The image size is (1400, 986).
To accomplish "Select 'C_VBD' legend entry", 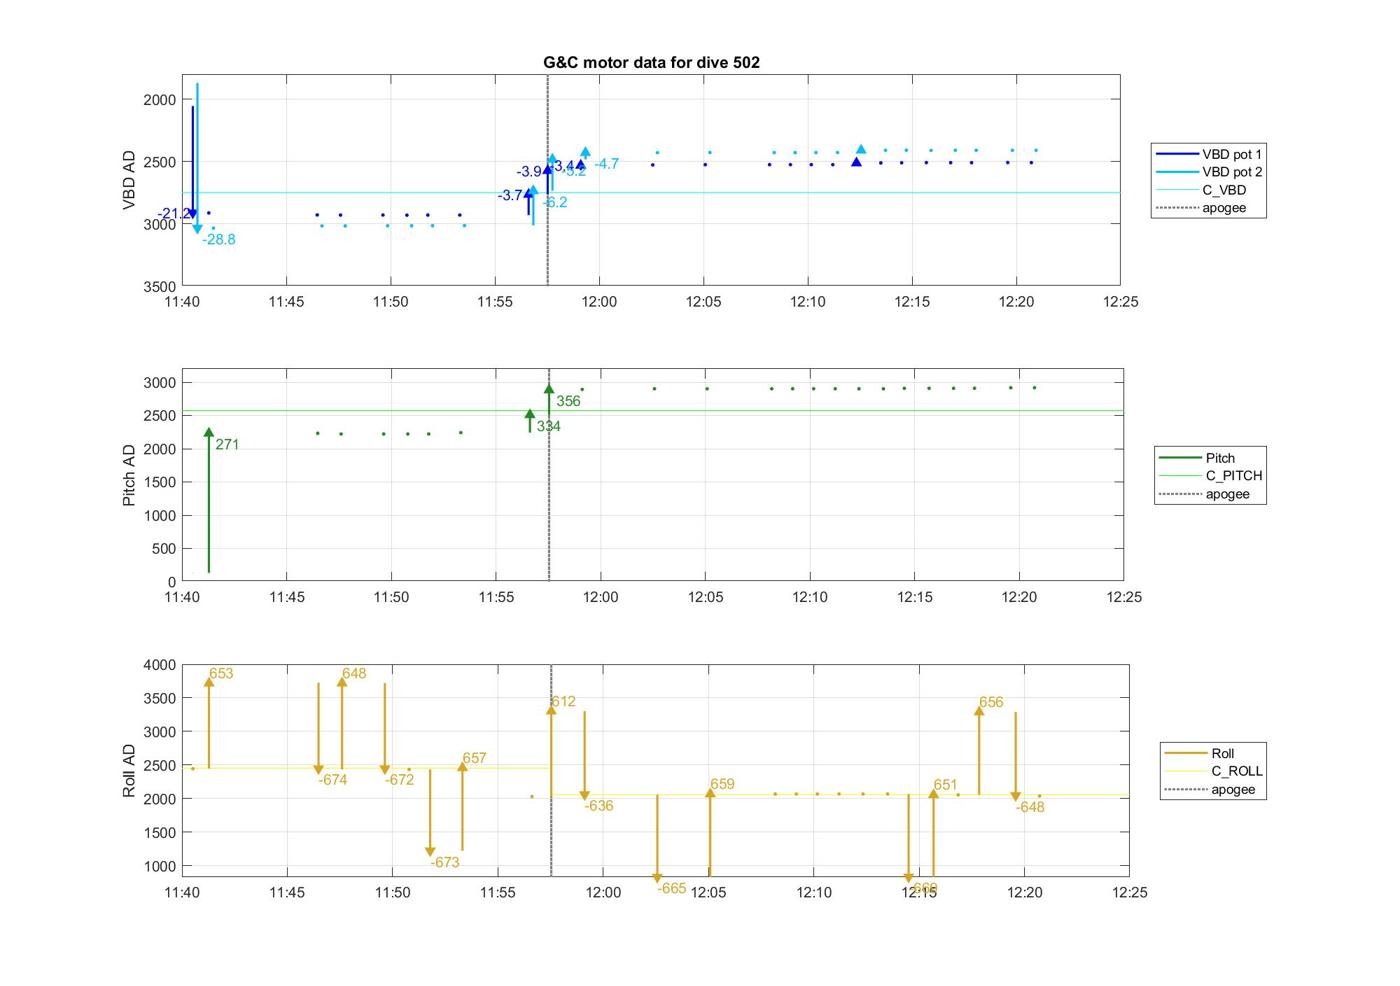I will [x=1209, y=190].
